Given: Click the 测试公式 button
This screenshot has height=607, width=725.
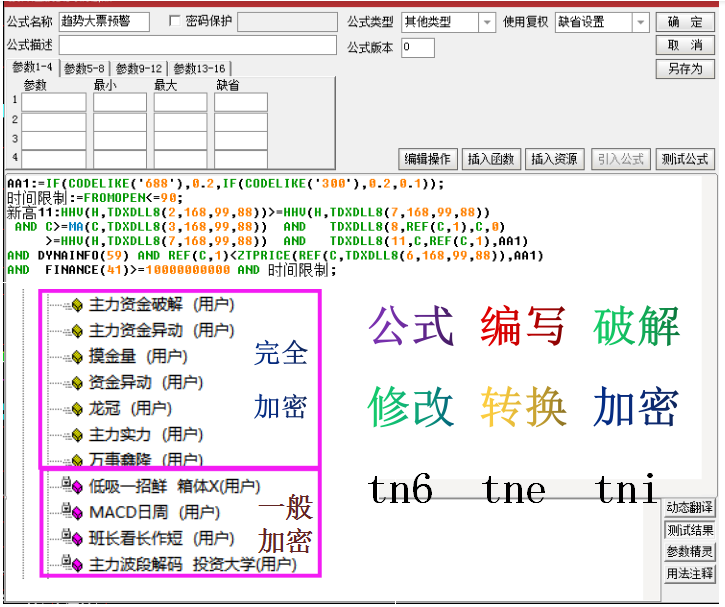Looking at the screenshot, I should pyautogui.click(x=685, y=159).
